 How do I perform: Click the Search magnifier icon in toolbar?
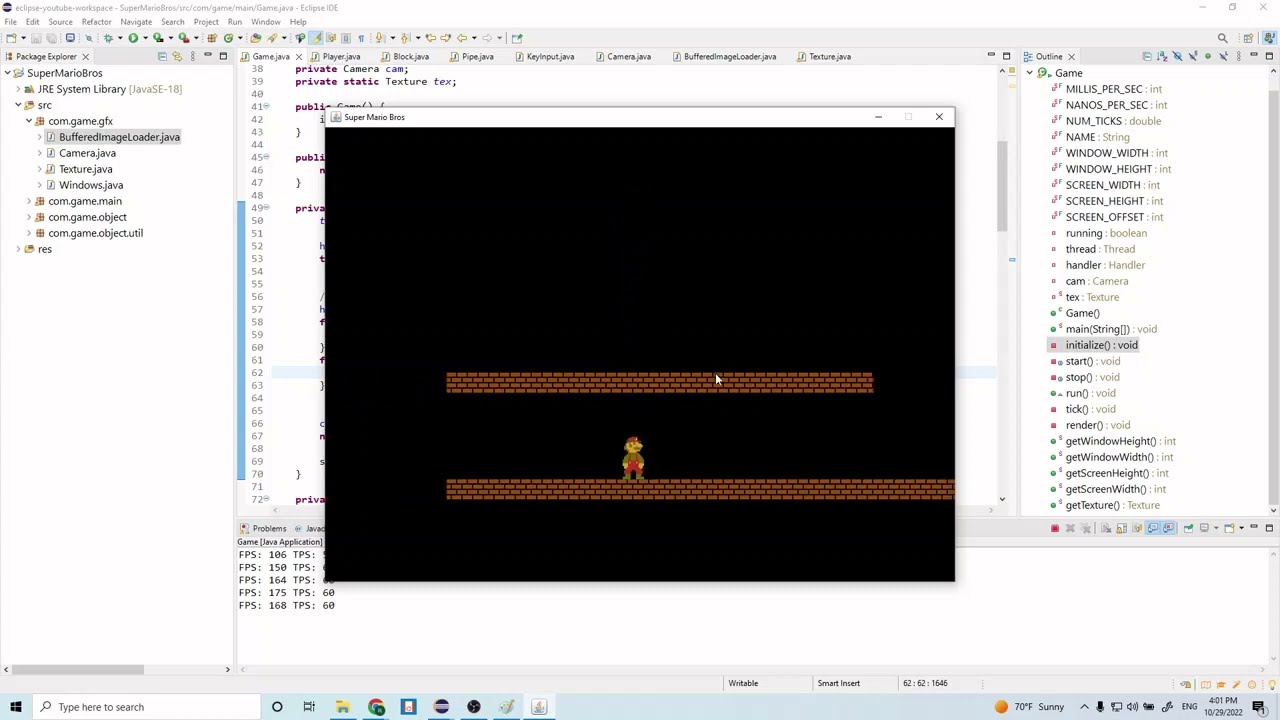pyautogui.click(x=1222, y=38)
